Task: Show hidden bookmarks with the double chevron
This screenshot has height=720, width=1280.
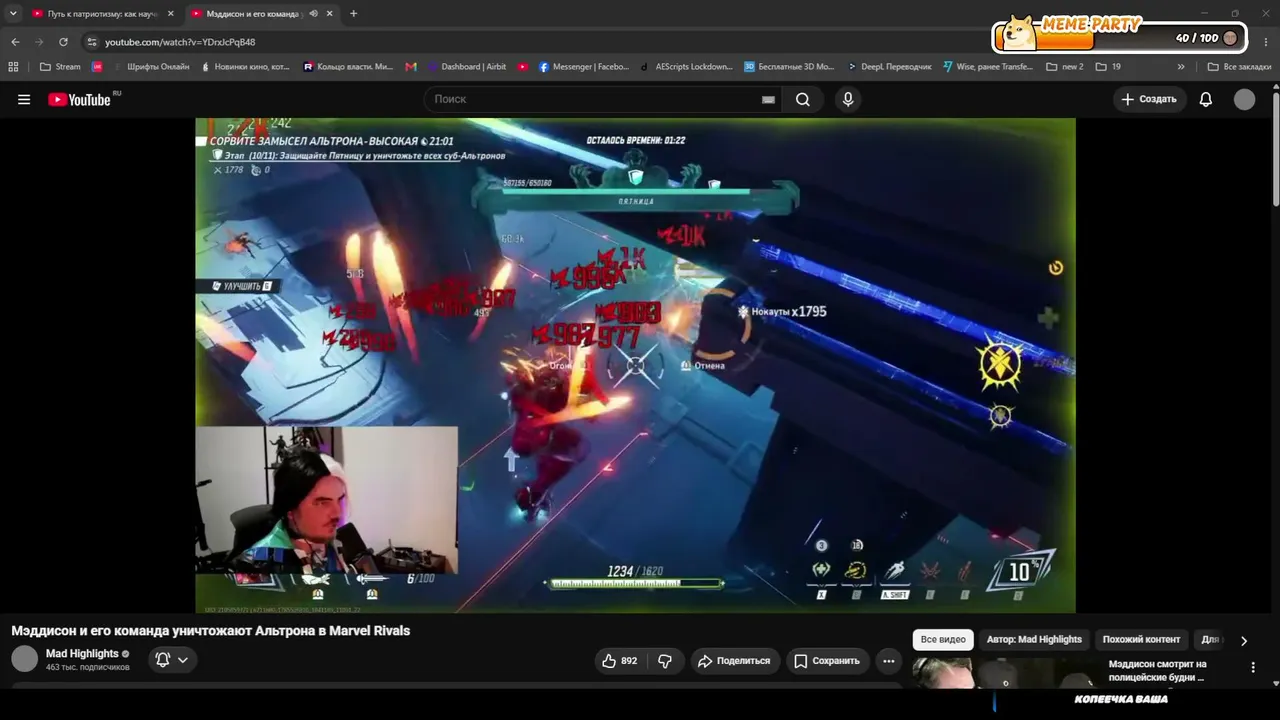Action: (1181, 67)
